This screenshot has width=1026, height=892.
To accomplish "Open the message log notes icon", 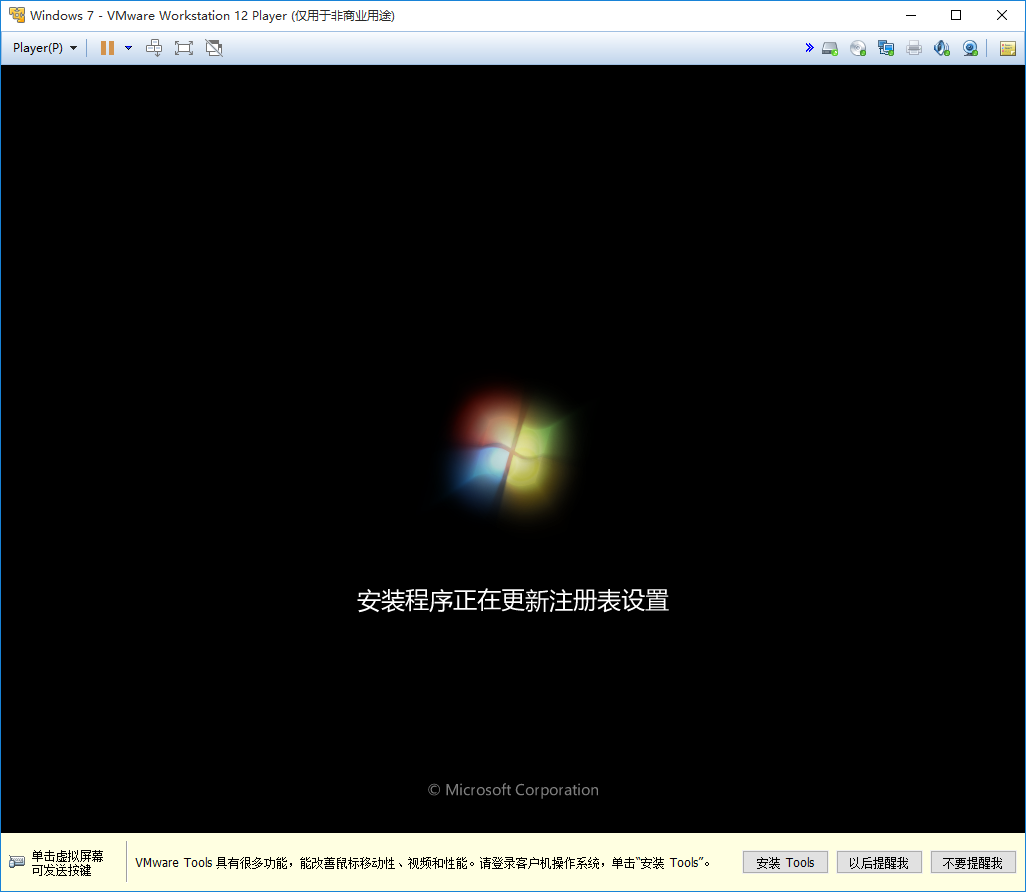I will point(1008,48).
